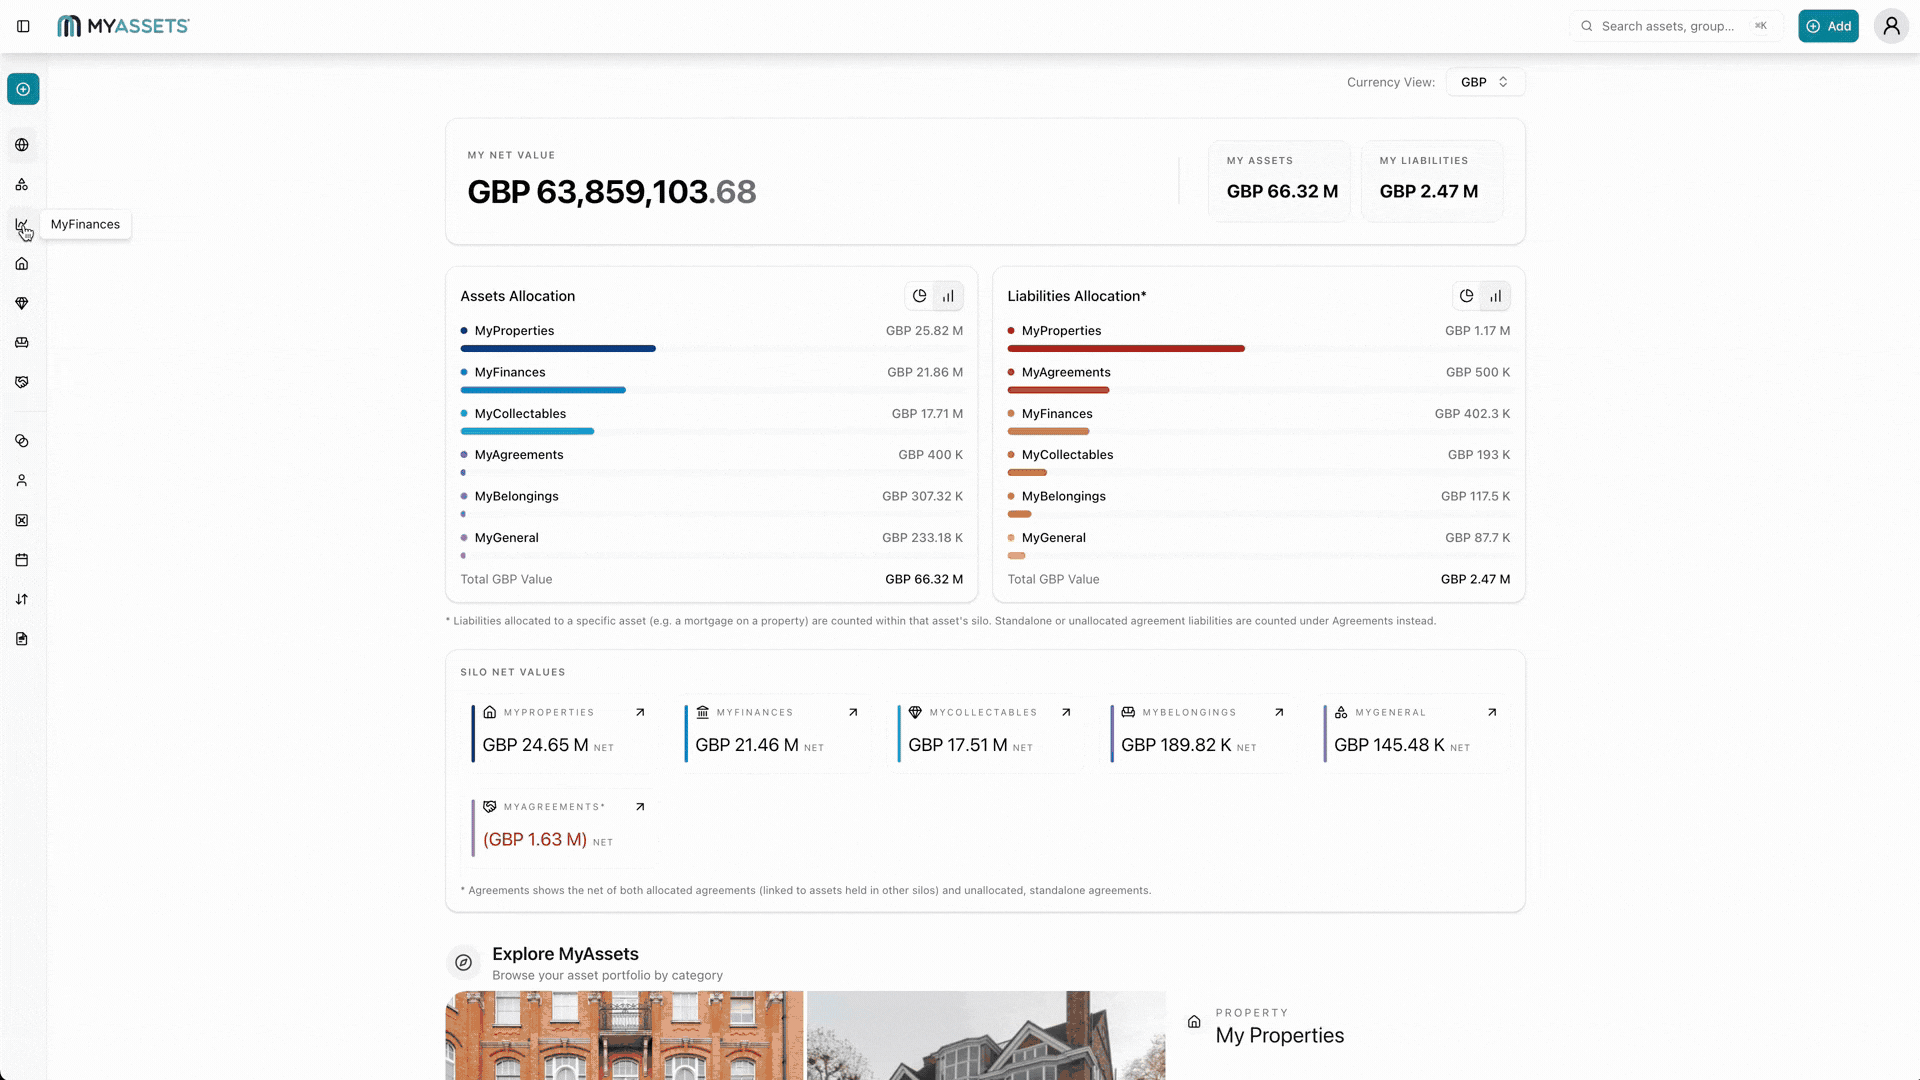Click MyBelongings row in Assets Allocation
The image size is (1920, 1080).
tap(711, 504)
